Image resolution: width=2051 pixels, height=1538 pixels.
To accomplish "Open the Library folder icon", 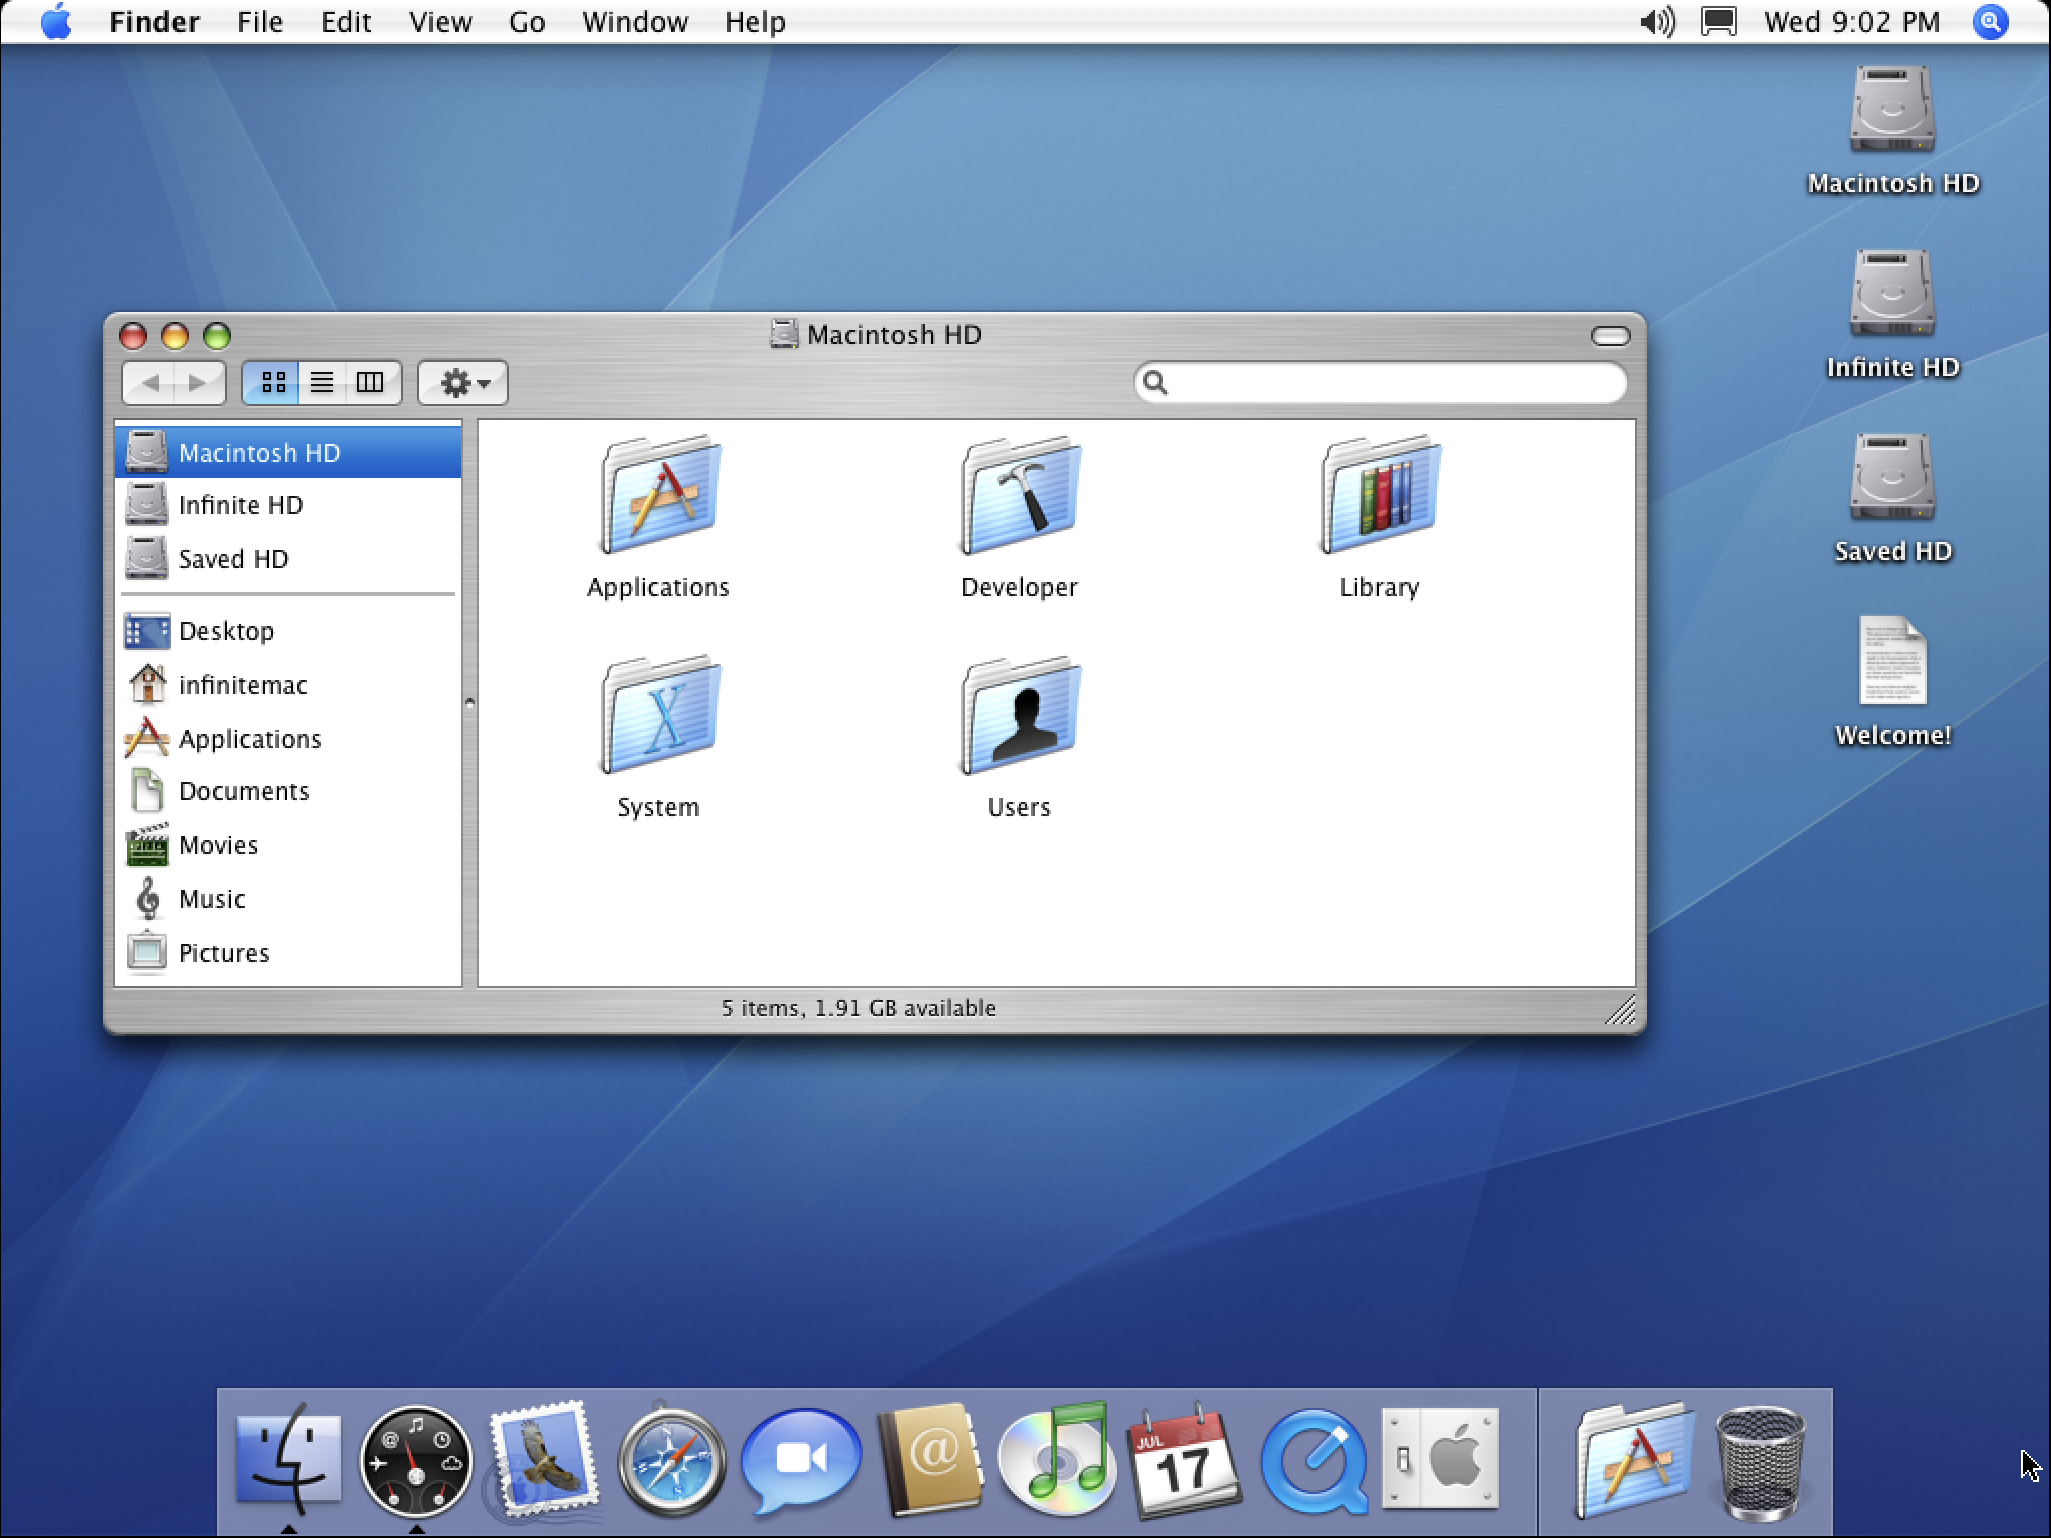I will click(1380, 496).
